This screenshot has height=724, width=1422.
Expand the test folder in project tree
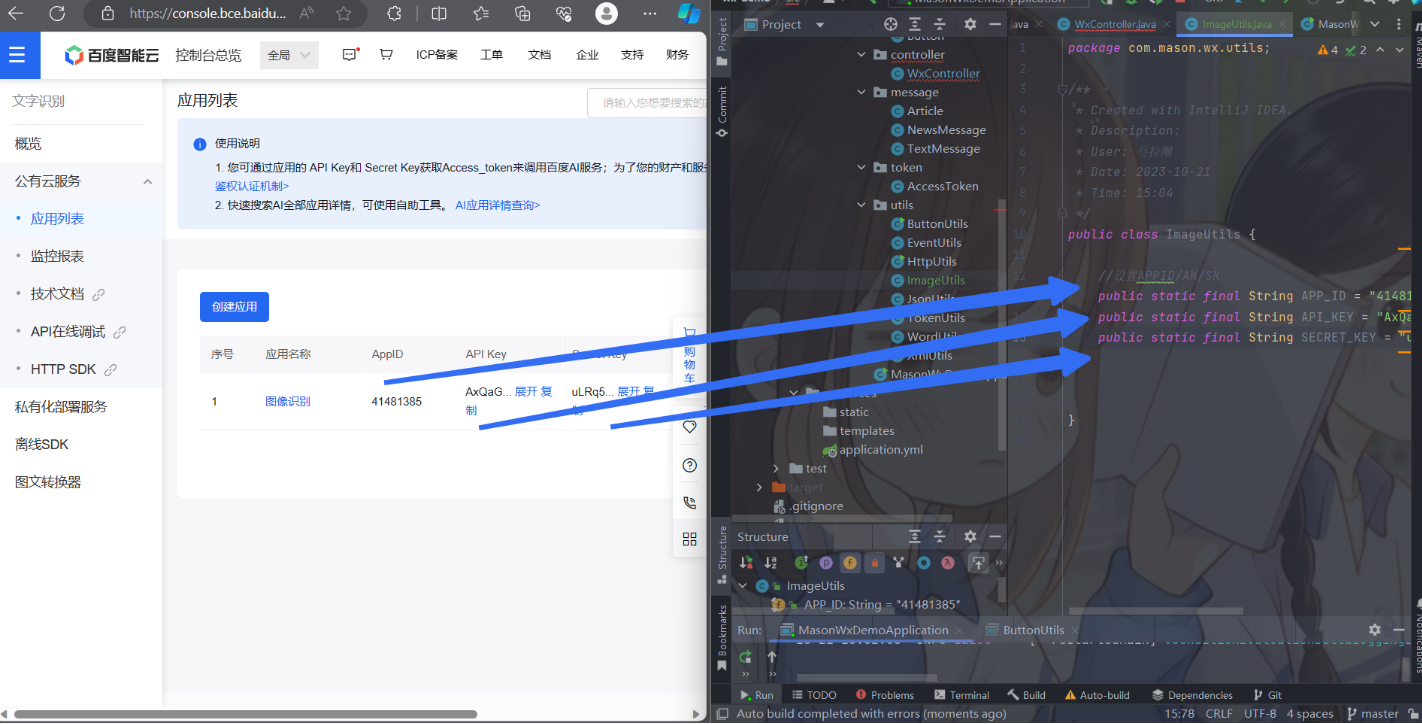point(776,468)
